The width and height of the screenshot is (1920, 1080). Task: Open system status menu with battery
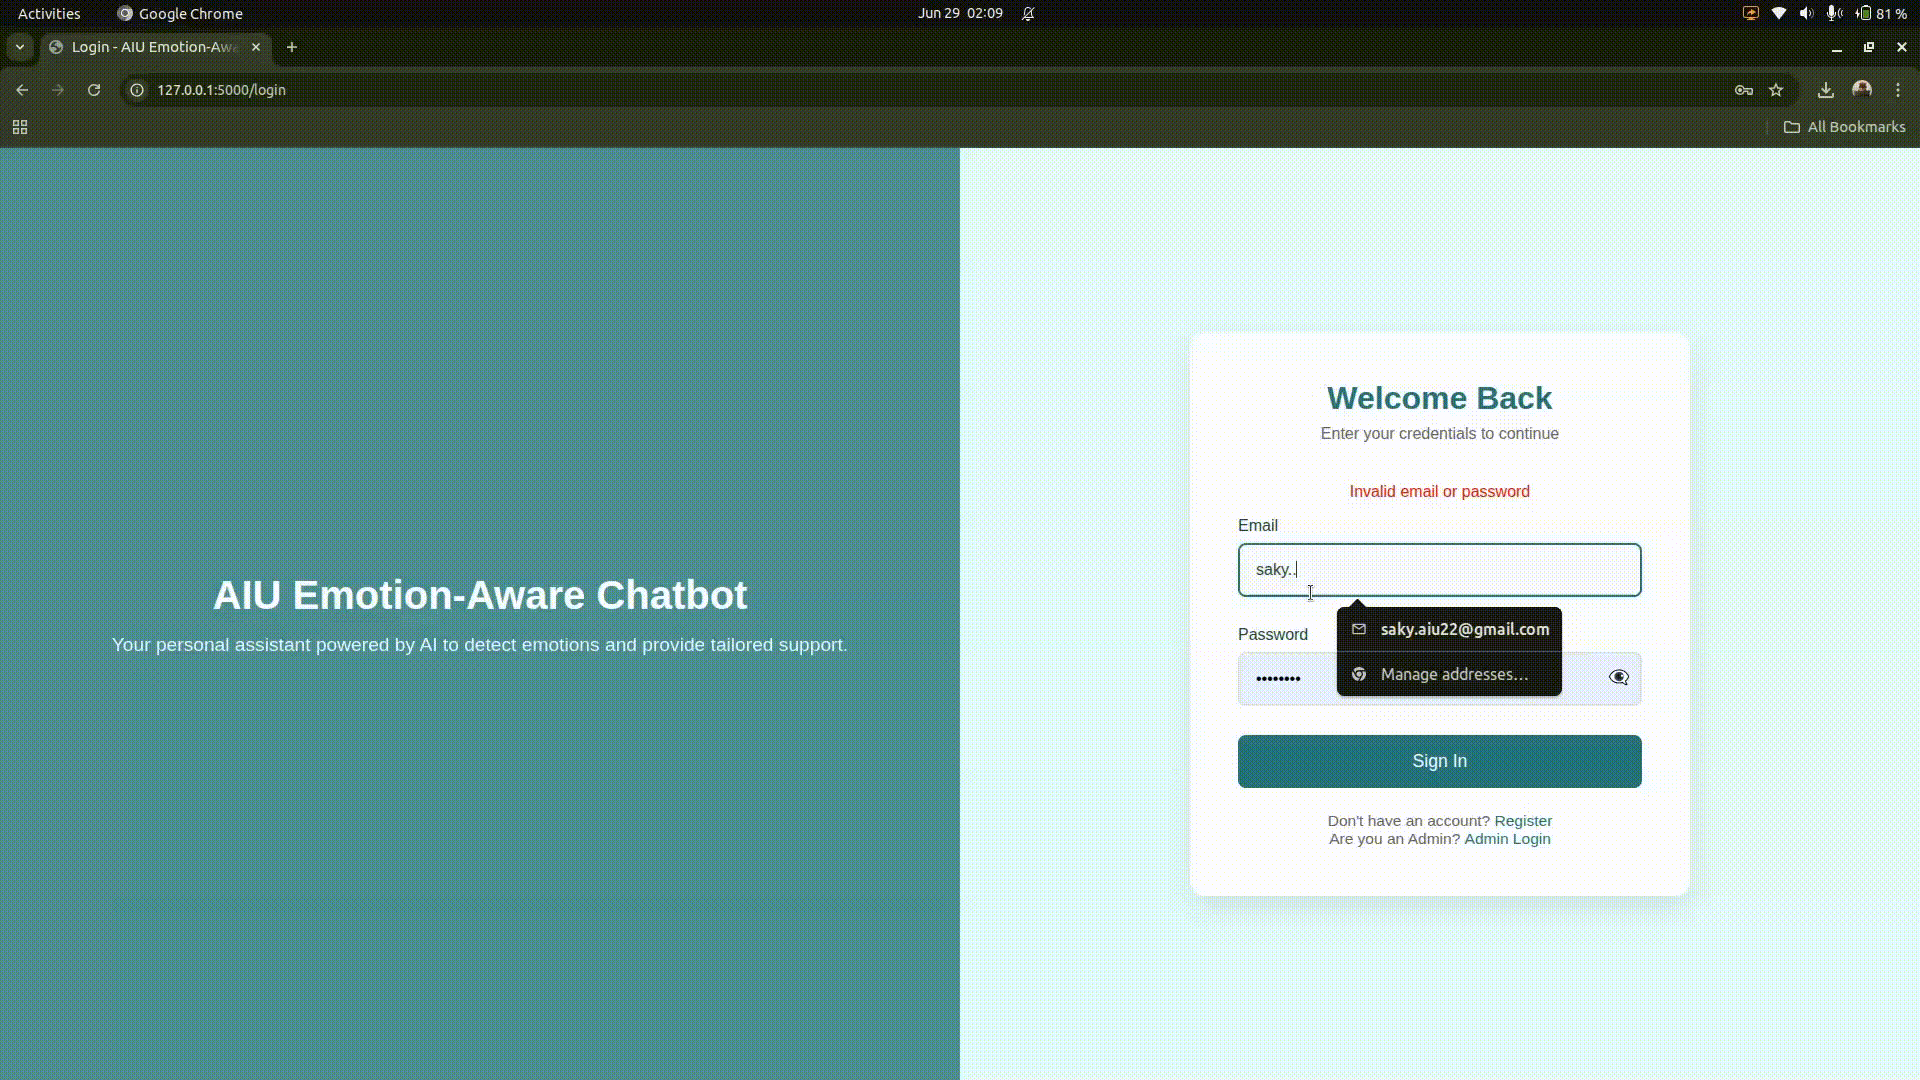1882,14
